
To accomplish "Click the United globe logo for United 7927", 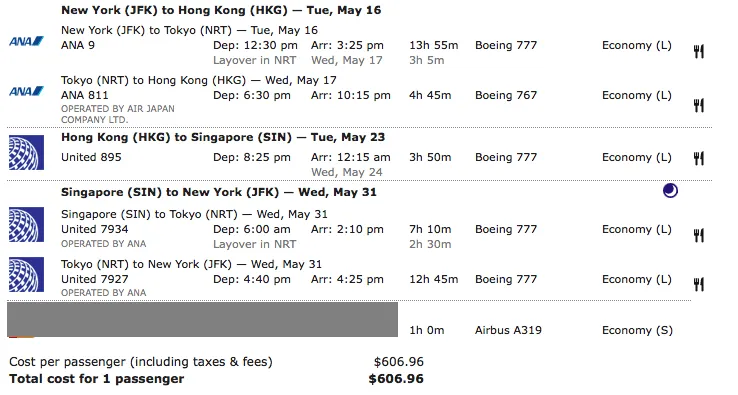I will (26, 274).
